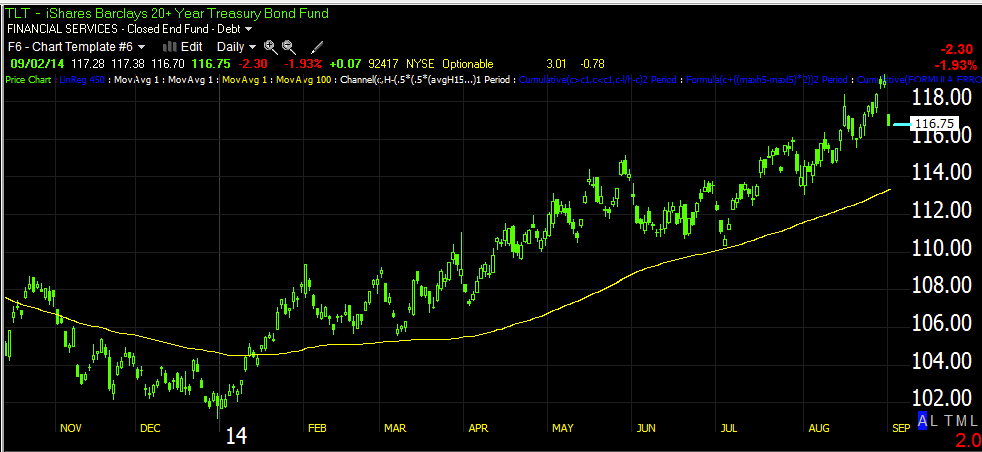The height and width of the screenshot is (452, 982).
Task: Select the LinReg 450 indicator label
Action: (x=81, y=80)
